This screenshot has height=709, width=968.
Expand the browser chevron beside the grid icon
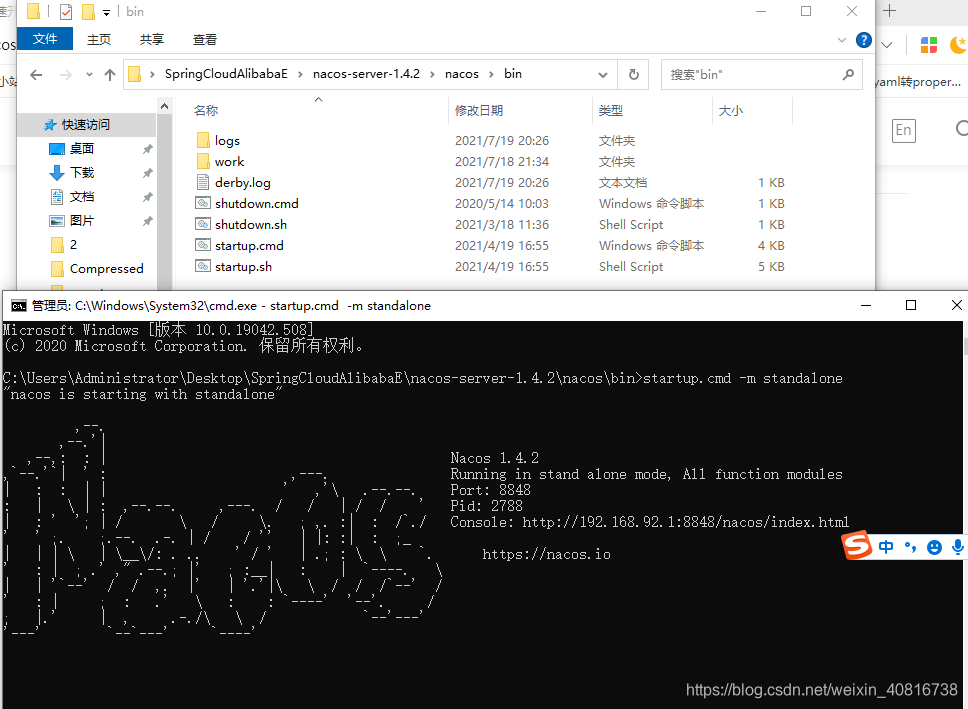pos(887,45)
